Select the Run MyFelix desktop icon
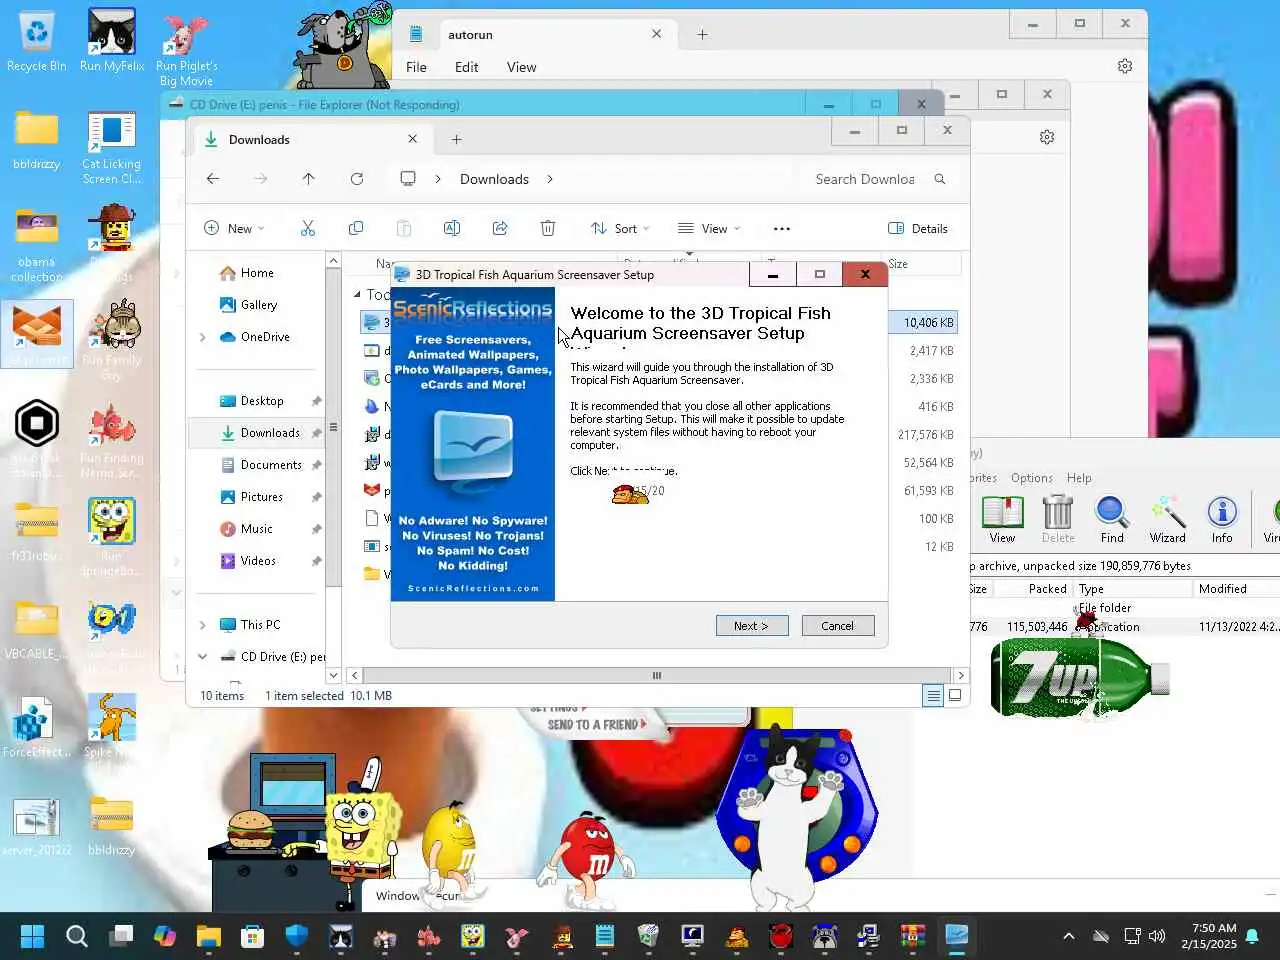The image size is (1280, 960). pos(112,43)
